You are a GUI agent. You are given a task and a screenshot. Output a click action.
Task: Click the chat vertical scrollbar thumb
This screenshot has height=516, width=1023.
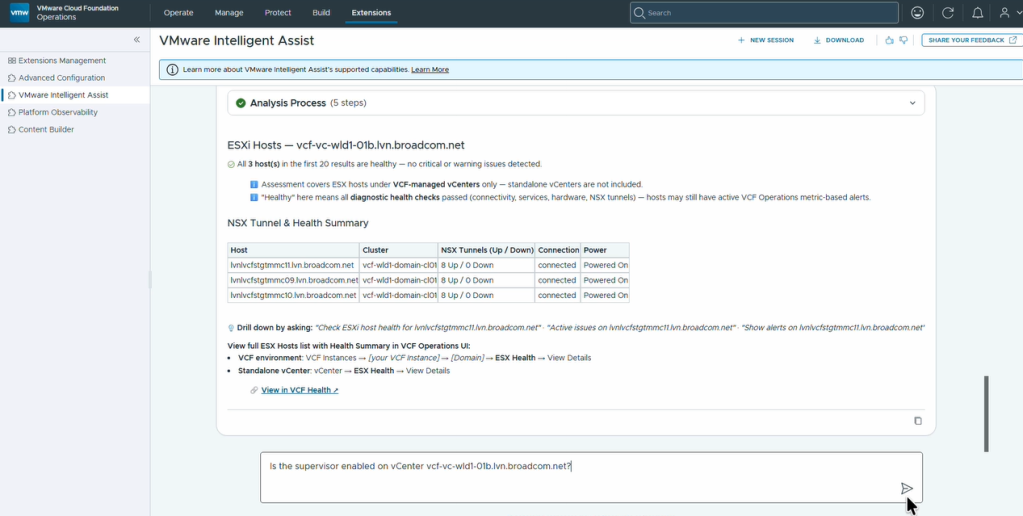pyautogui.click(x=986, y=414)
